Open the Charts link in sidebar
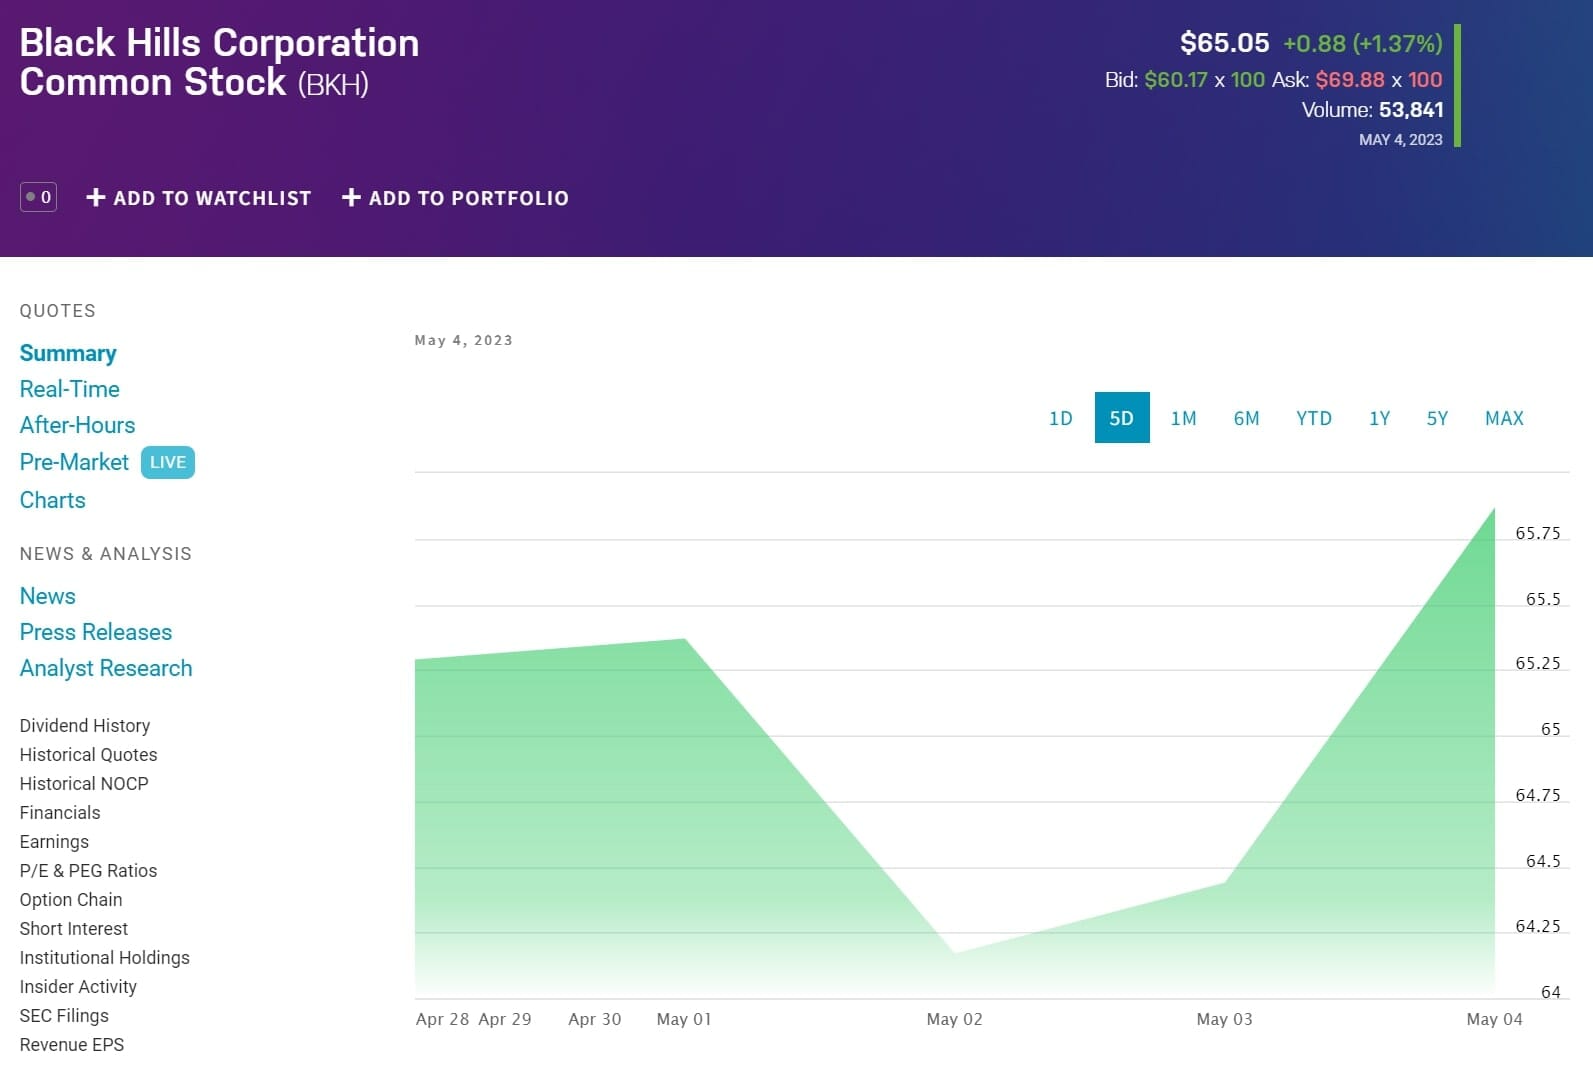This screenshot has height=1066, width=1593. 53,500
